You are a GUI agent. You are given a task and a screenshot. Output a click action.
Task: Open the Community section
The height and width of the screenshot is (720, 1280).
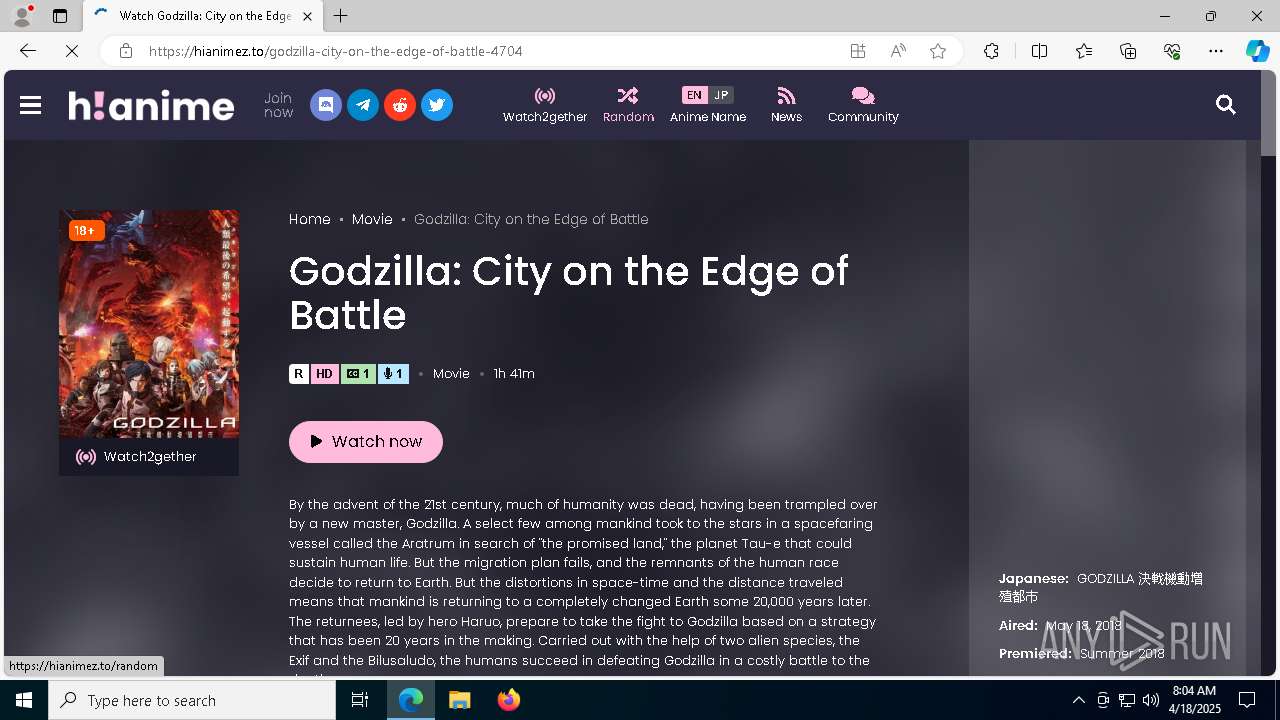pos(863,105)
